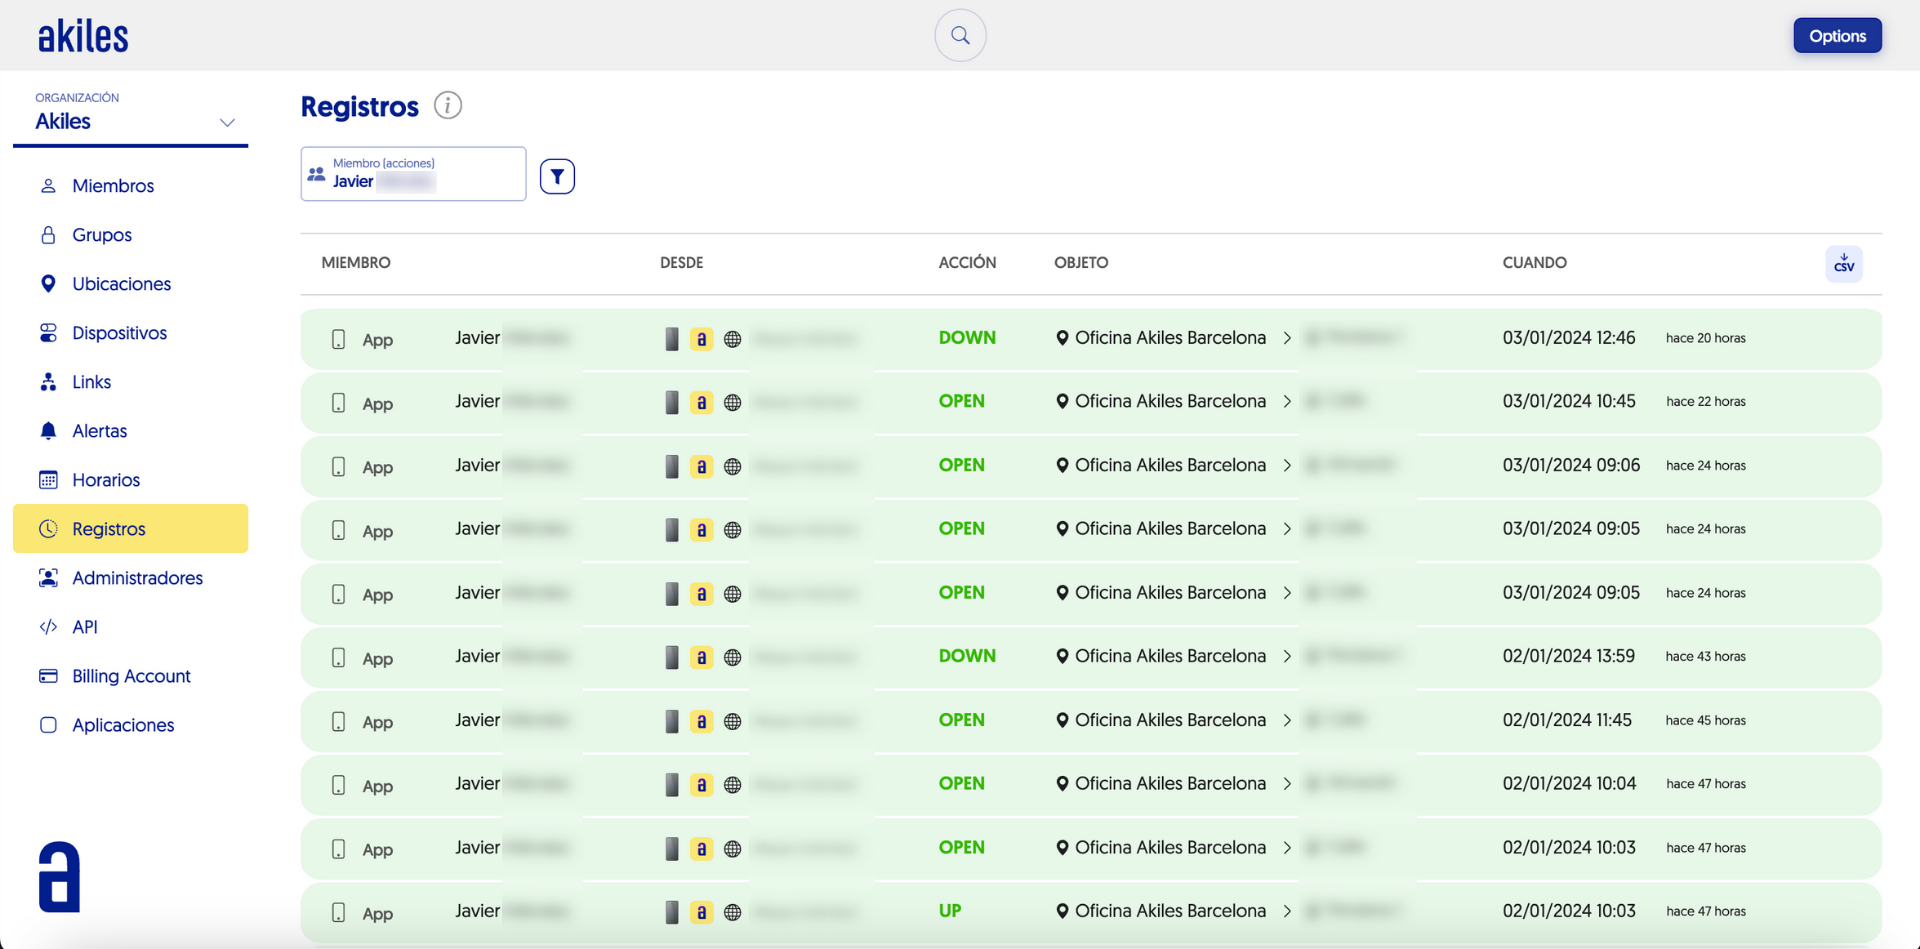Viewport: 1920px width, 949px height.
Task: Open the Alertas menu item
Action: pos(99,431)
